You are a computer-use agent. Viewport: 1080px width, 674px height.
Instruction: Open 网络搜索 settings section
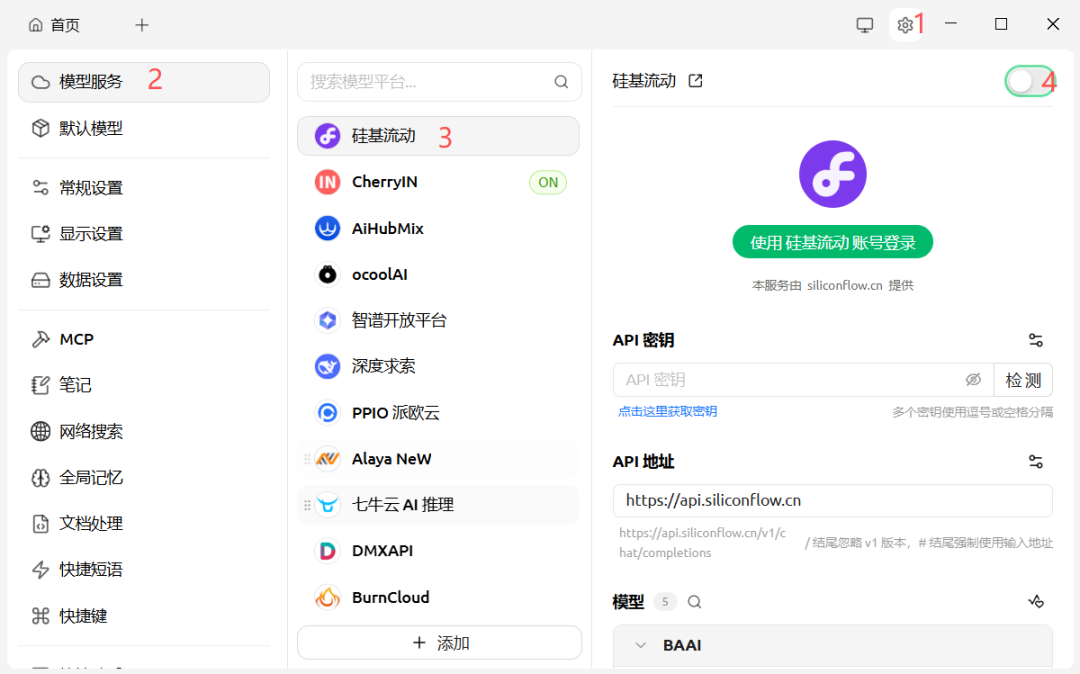click(x=144, y=431)
